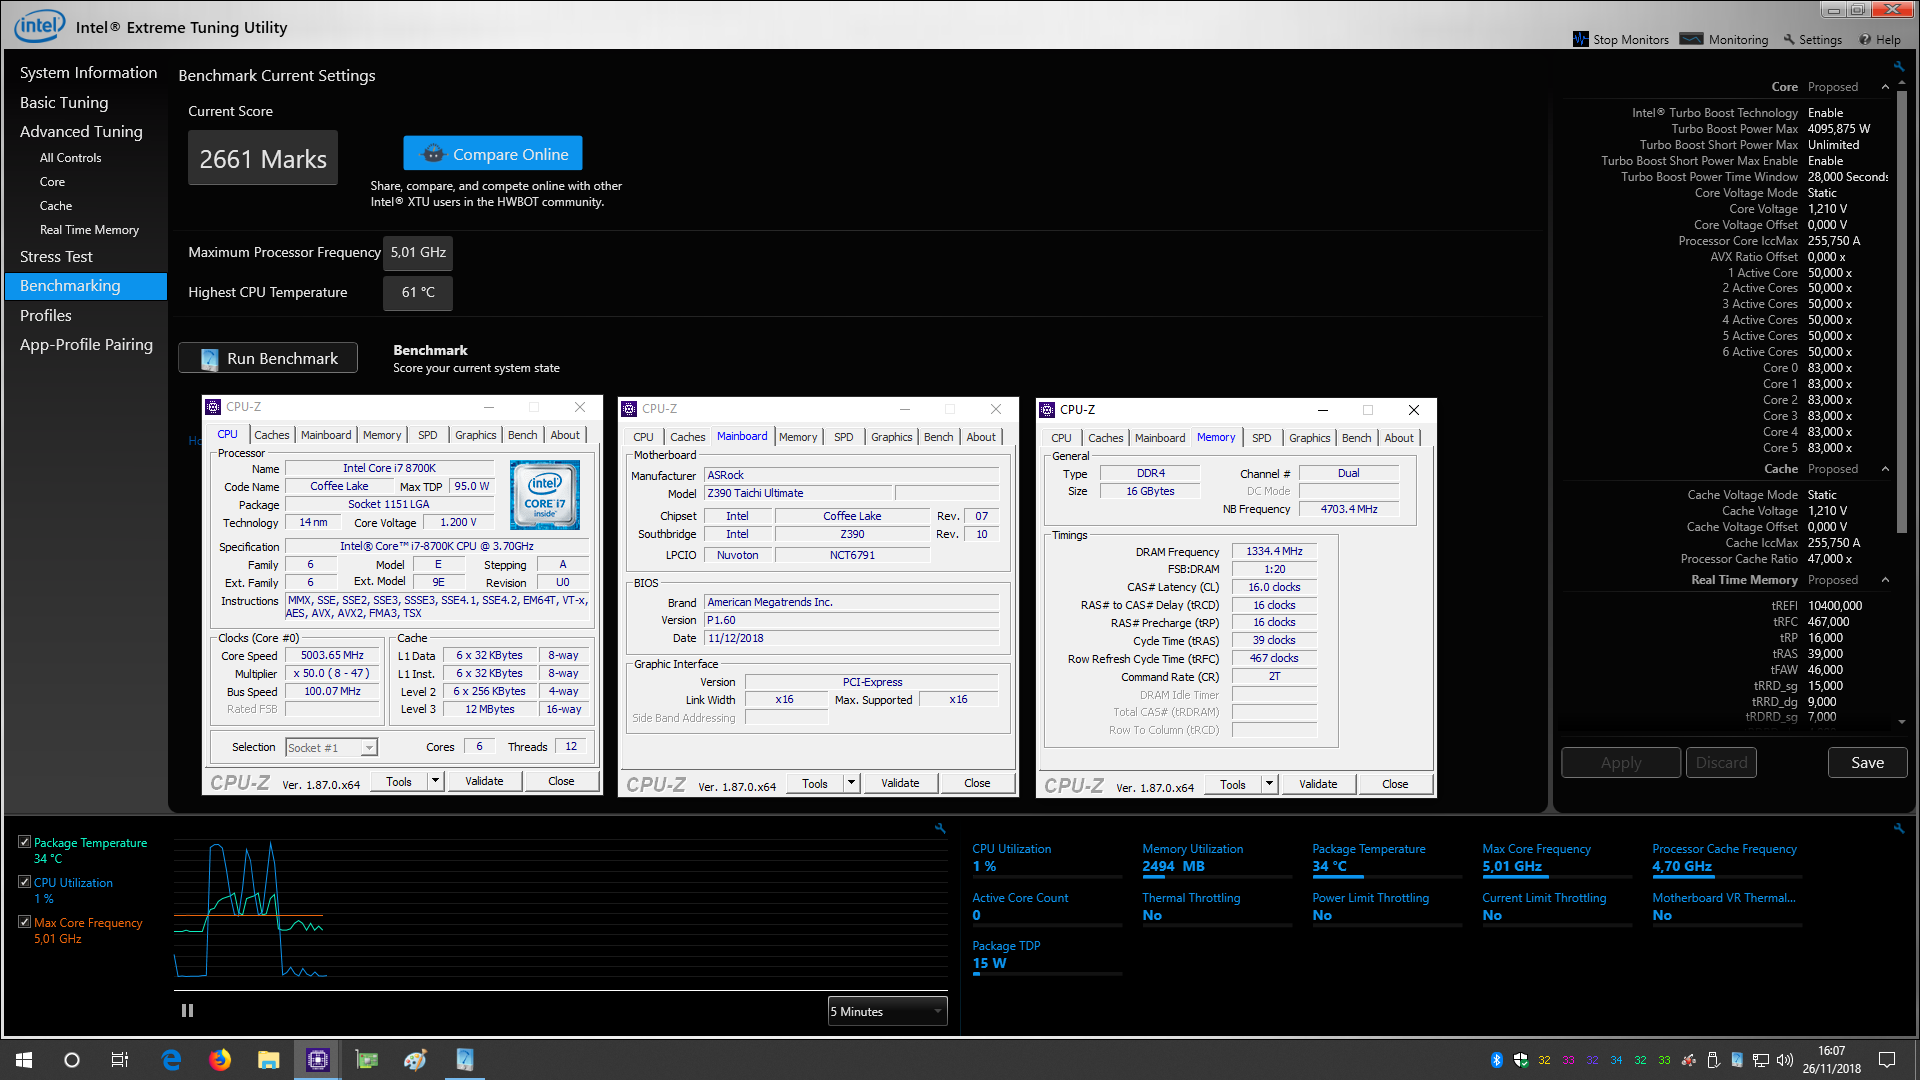Click the Windows Defender shield tray icon

tap(1520, 1060)
